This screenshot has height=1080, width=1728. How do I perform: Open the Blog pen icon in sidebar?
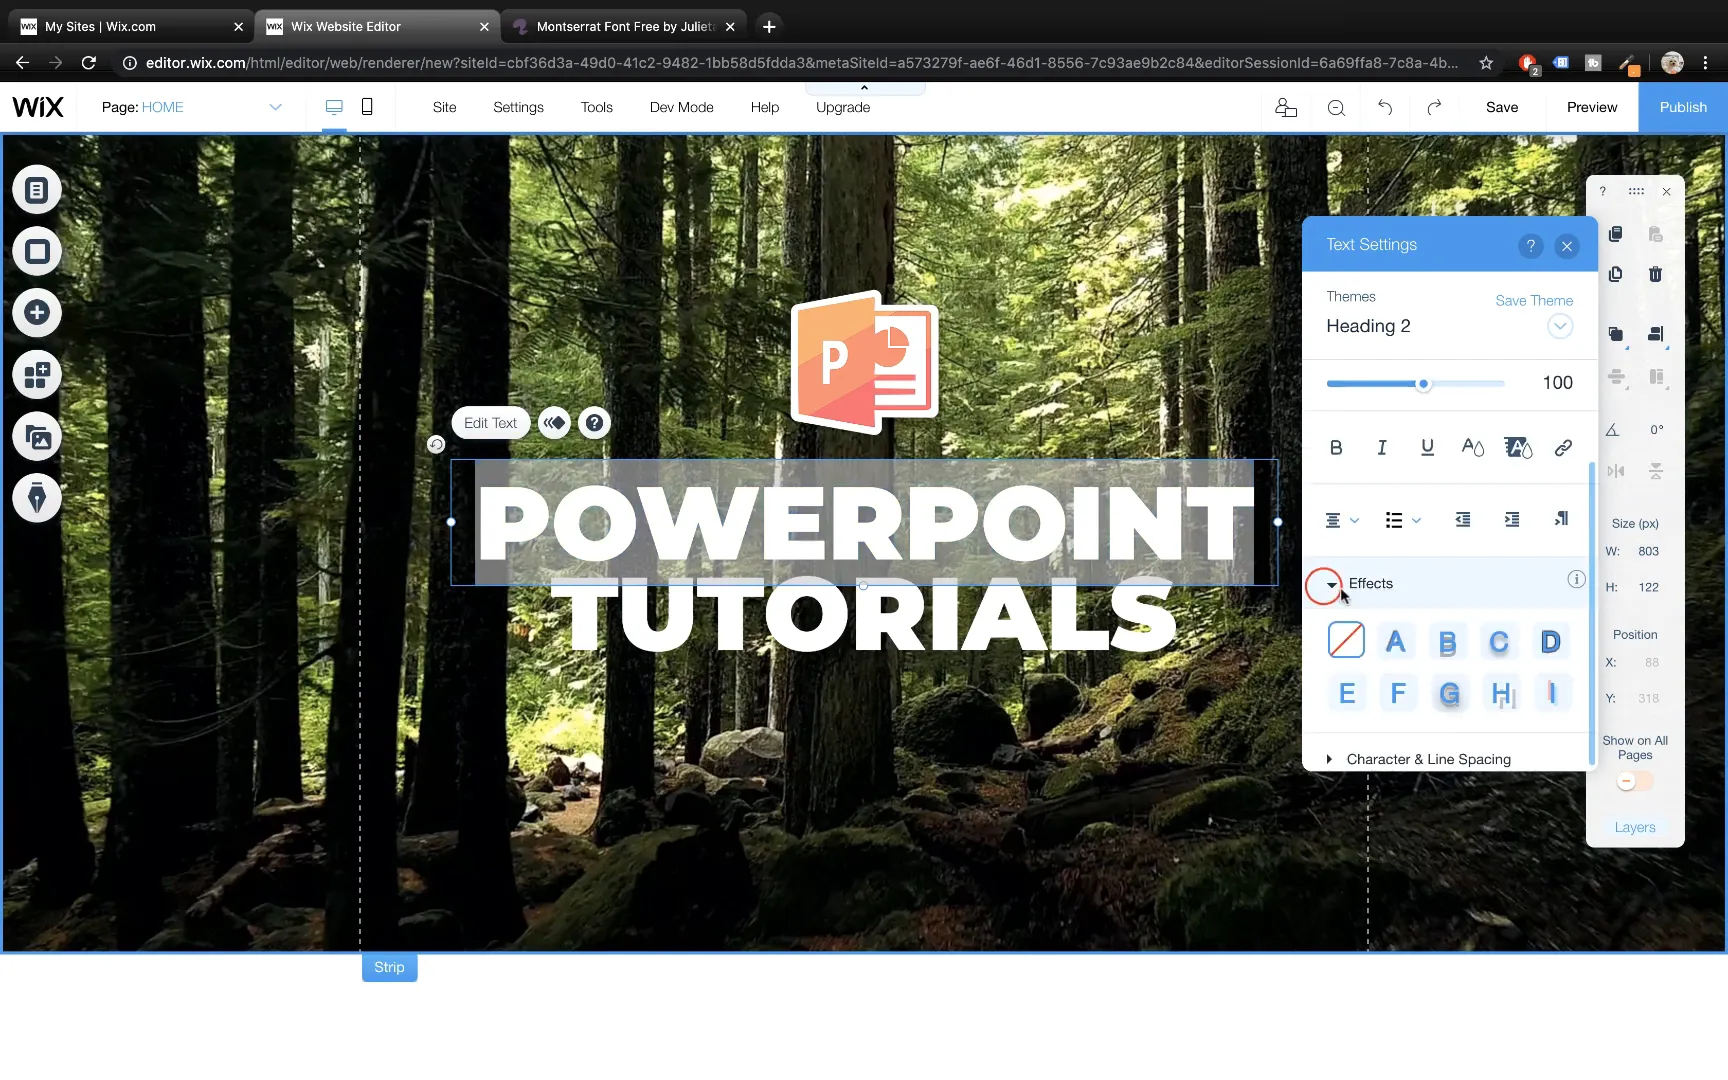[37, 498]
